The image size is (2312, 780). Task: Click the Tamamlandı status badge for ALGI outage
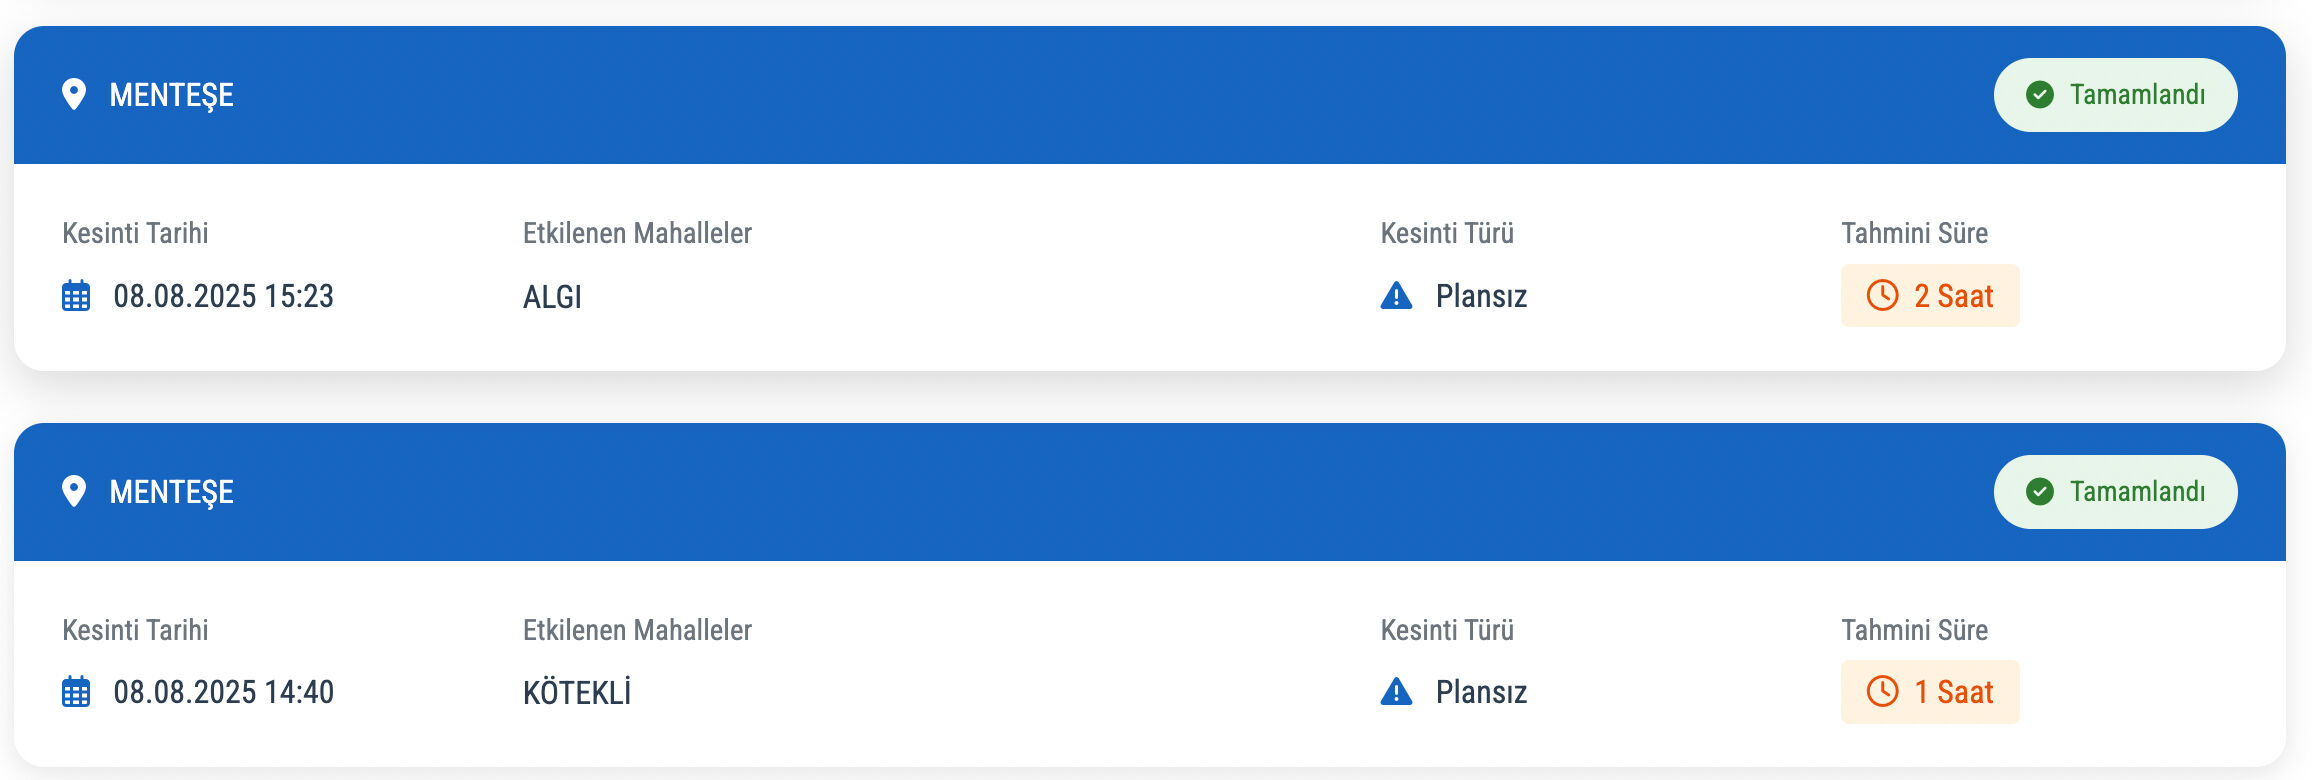tap(2115, 95)
